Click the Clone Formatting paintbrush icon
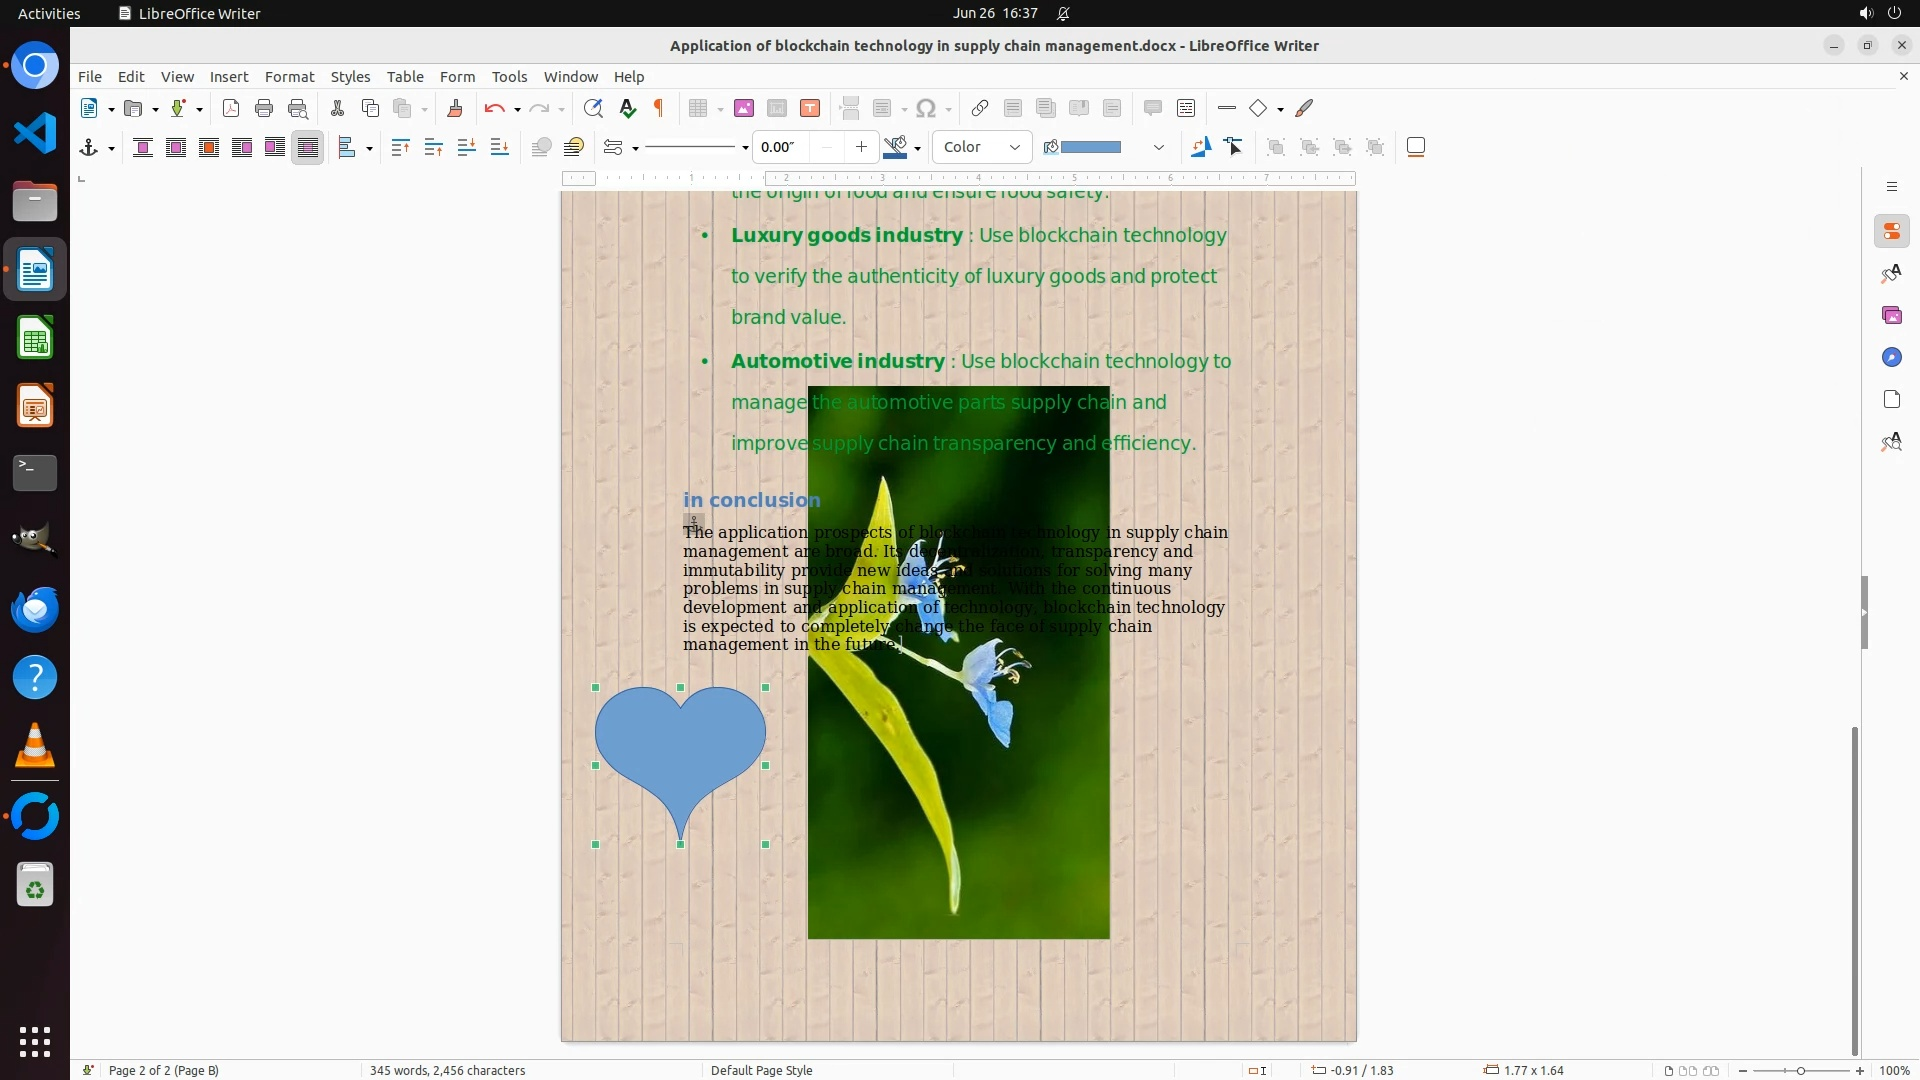 click(x=455, y=108)
